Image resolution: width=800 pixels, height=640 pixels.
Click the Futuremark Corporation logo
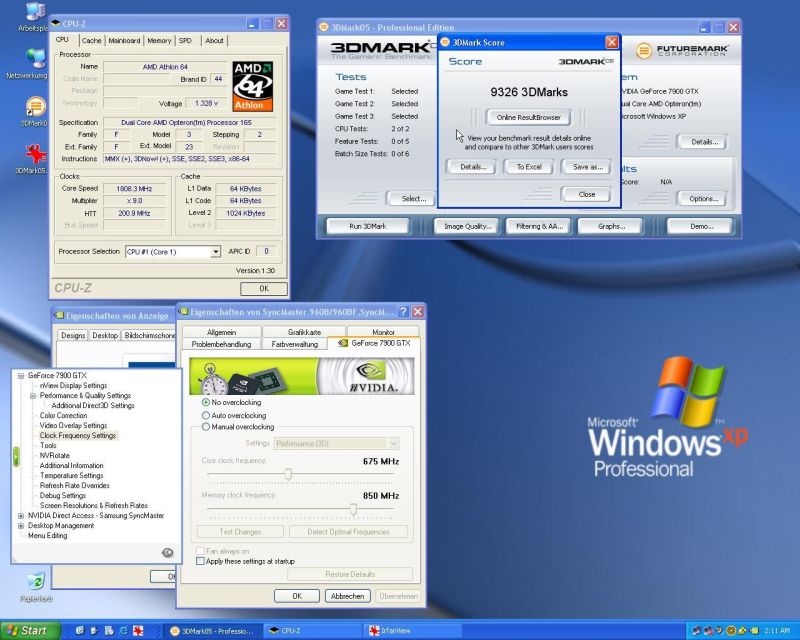click(x=683, y=50)
